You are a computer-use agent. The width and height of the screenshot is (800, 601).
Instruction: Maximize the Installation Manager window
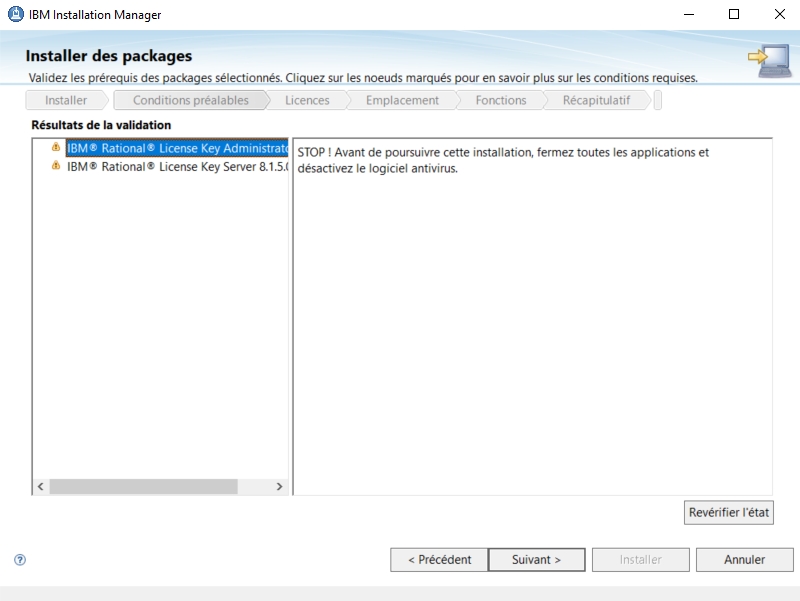(734, 14)
